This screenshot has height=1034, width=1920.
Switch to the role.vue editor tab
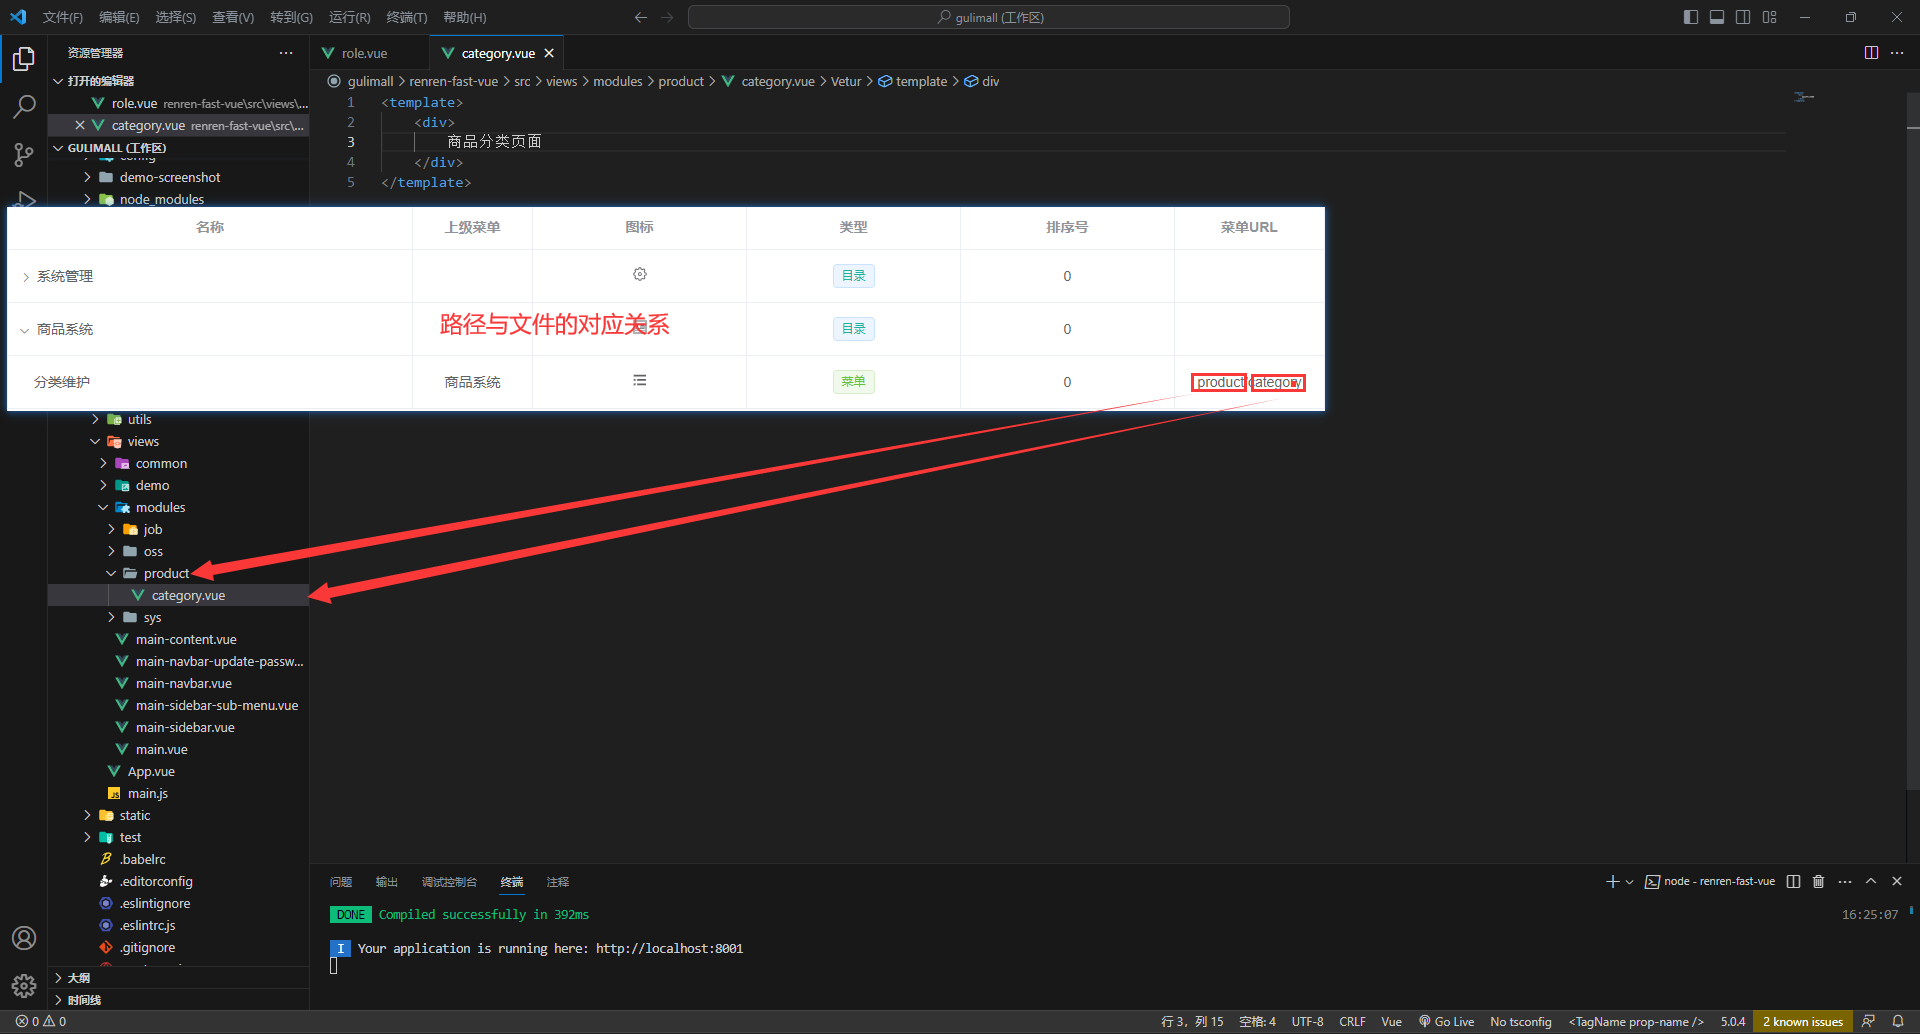point(364,53)
